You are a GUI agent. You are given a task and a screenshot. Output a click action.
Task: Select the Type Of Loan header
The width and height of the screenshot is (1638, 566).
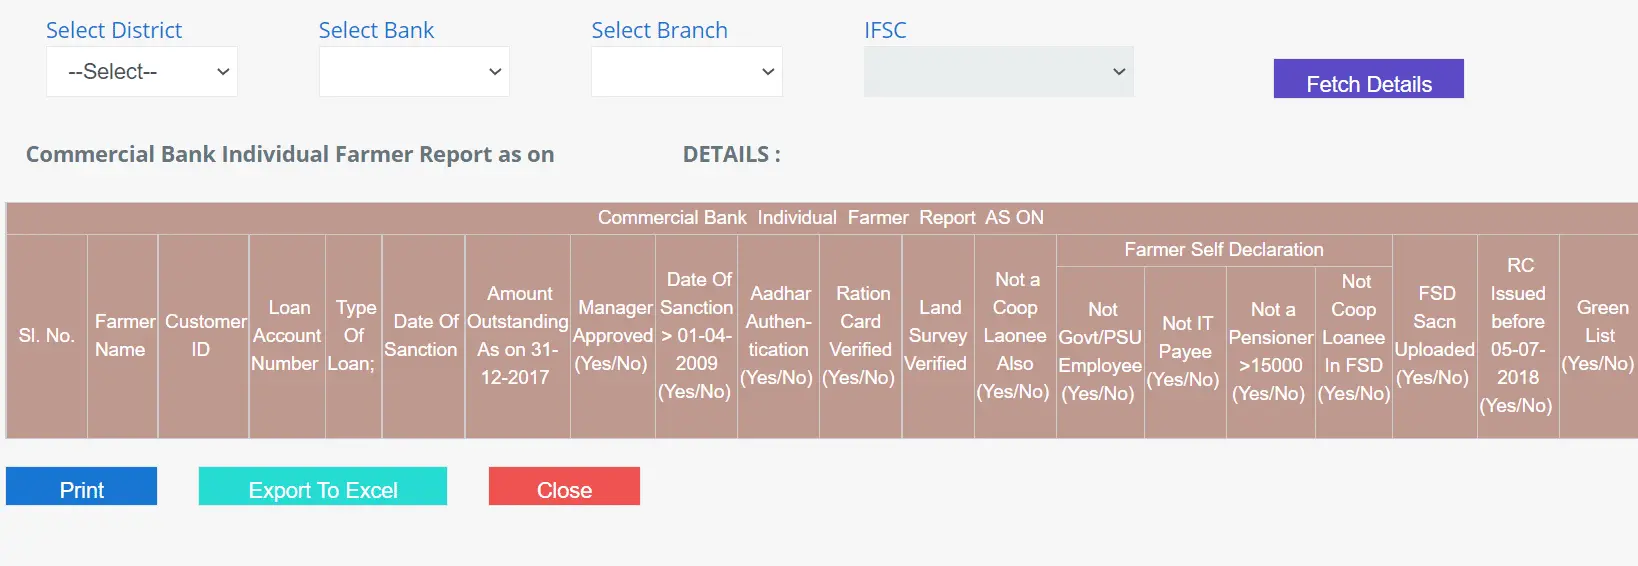[354, 336]
